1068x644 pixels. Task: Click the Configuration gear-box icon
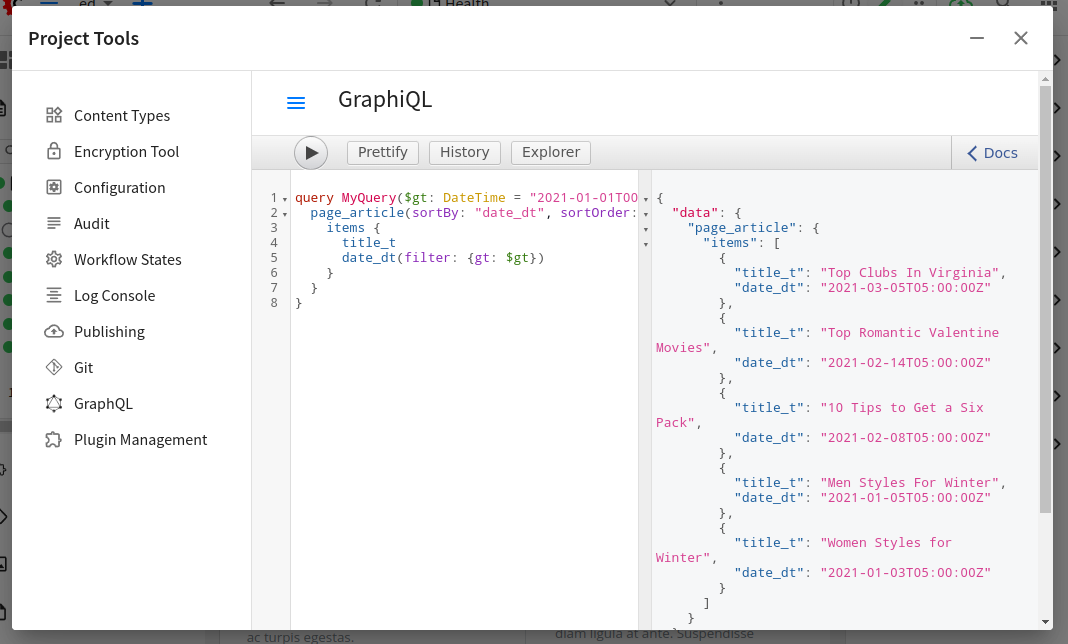coord(54,187)
